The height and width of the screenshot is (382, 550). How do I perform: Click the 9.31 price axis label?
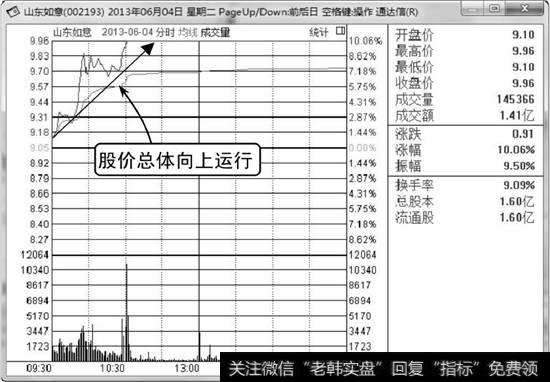40,117
